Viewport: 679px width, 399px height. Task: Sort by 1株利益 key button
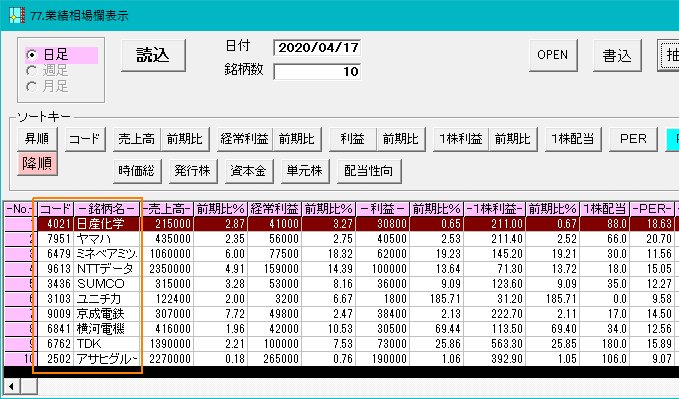tap(461, 139)
